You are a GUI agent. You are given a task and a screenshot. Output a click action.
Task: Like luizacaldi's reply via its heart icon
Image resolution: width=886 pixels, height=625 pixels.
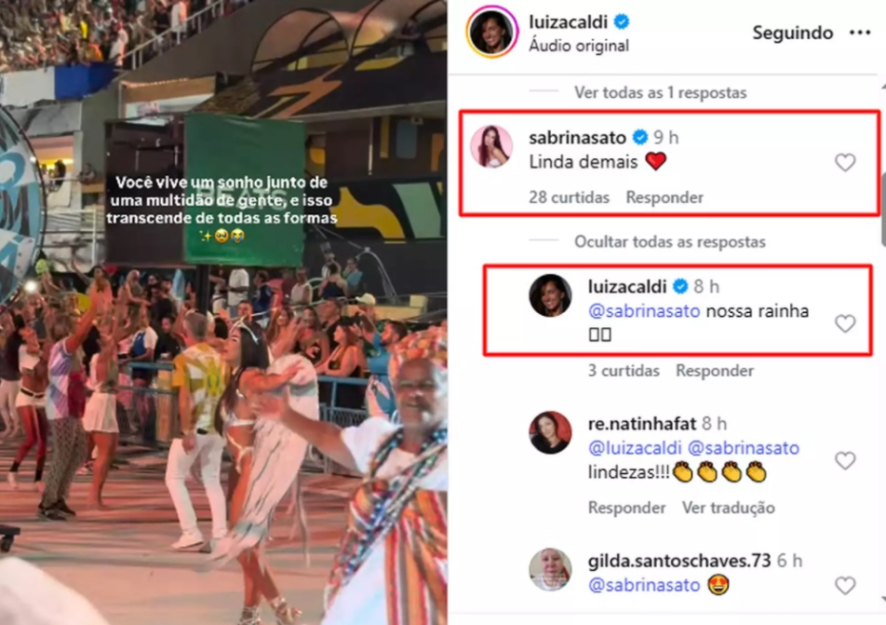point(845,324)
